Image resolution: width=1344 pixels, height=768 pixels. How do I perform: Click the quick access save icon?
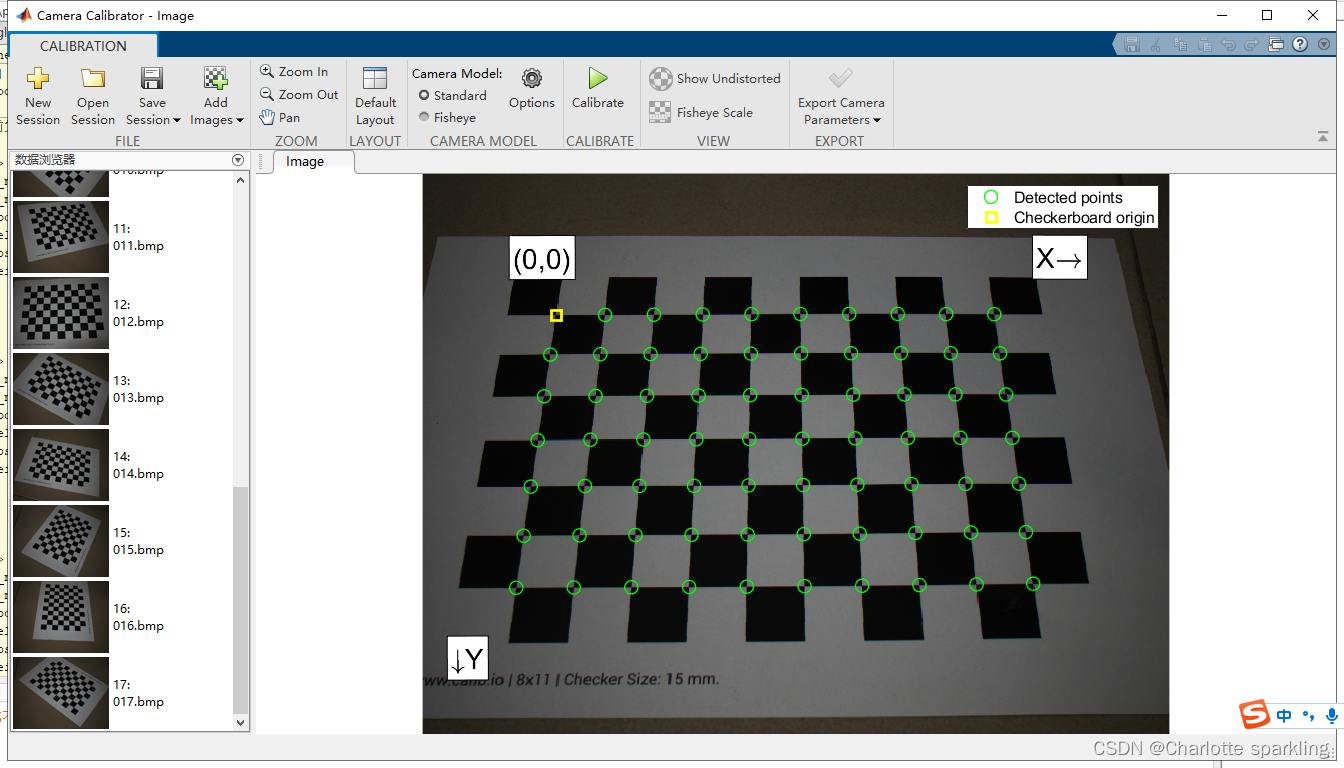(x=1132, y=44)
